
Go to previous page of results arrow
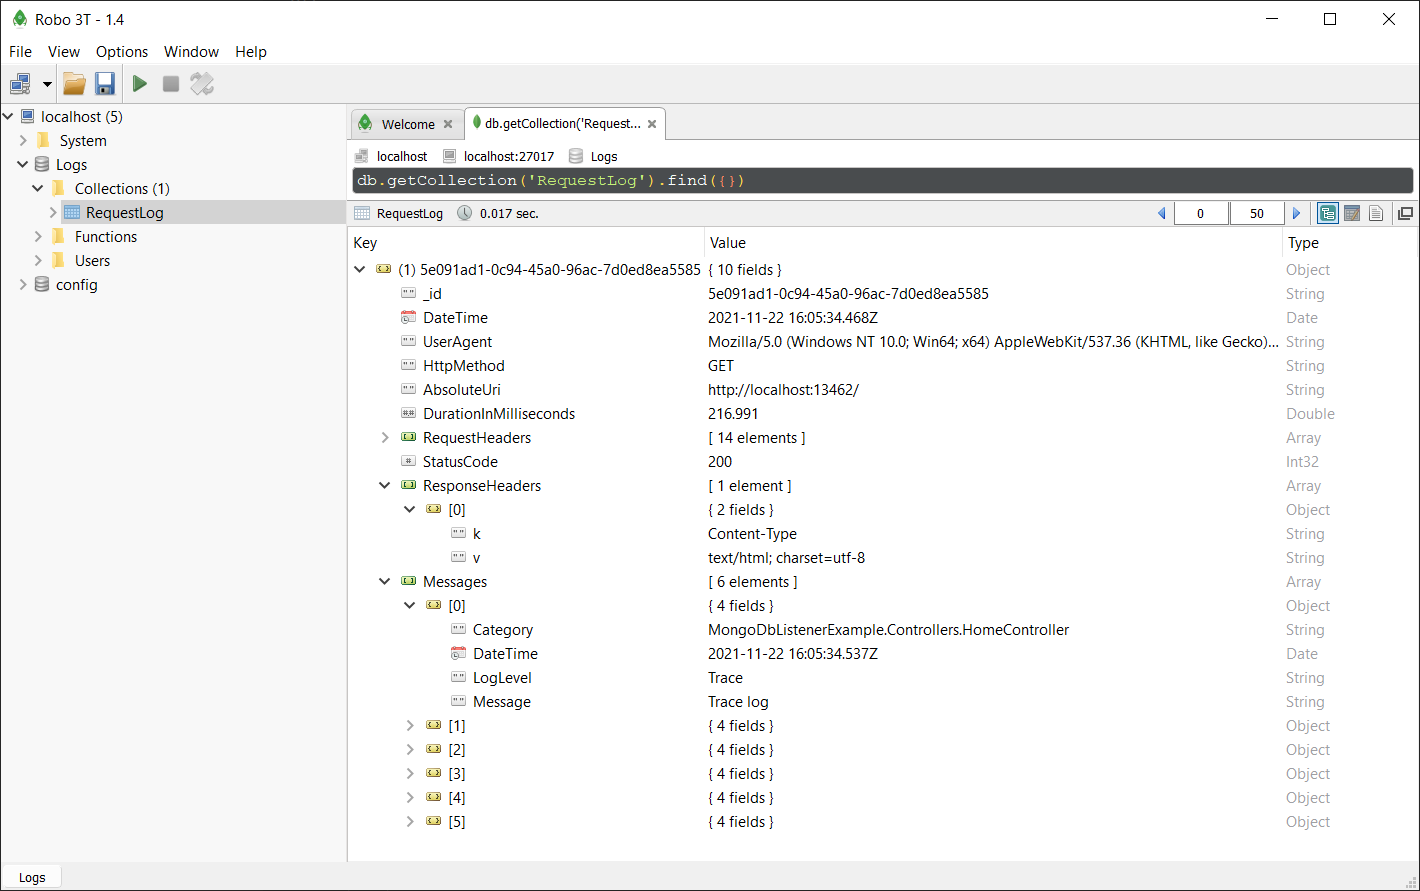[x=1161, y=213]
